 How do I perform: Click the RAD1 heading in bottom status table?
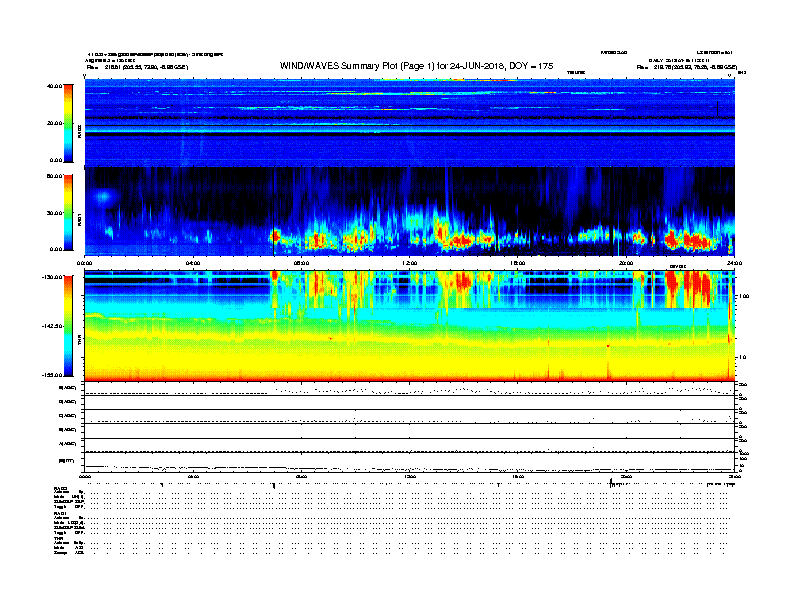60,514
